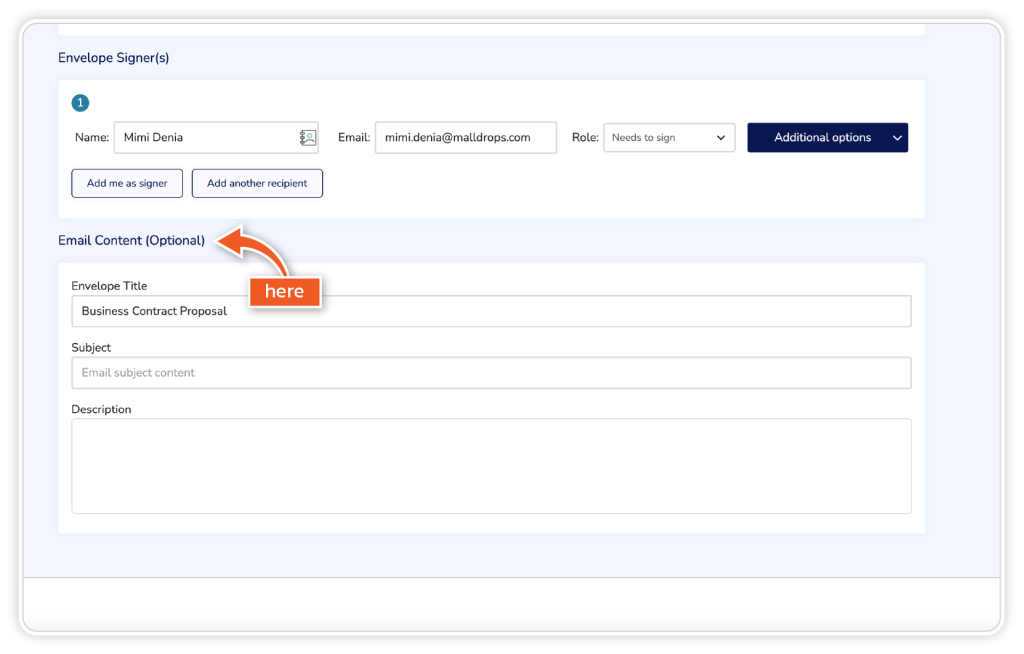Open the Role 'Needs to sign' dropdown
The width and height of the screenshot is (1024, 654).
click(x=669, y=138)
